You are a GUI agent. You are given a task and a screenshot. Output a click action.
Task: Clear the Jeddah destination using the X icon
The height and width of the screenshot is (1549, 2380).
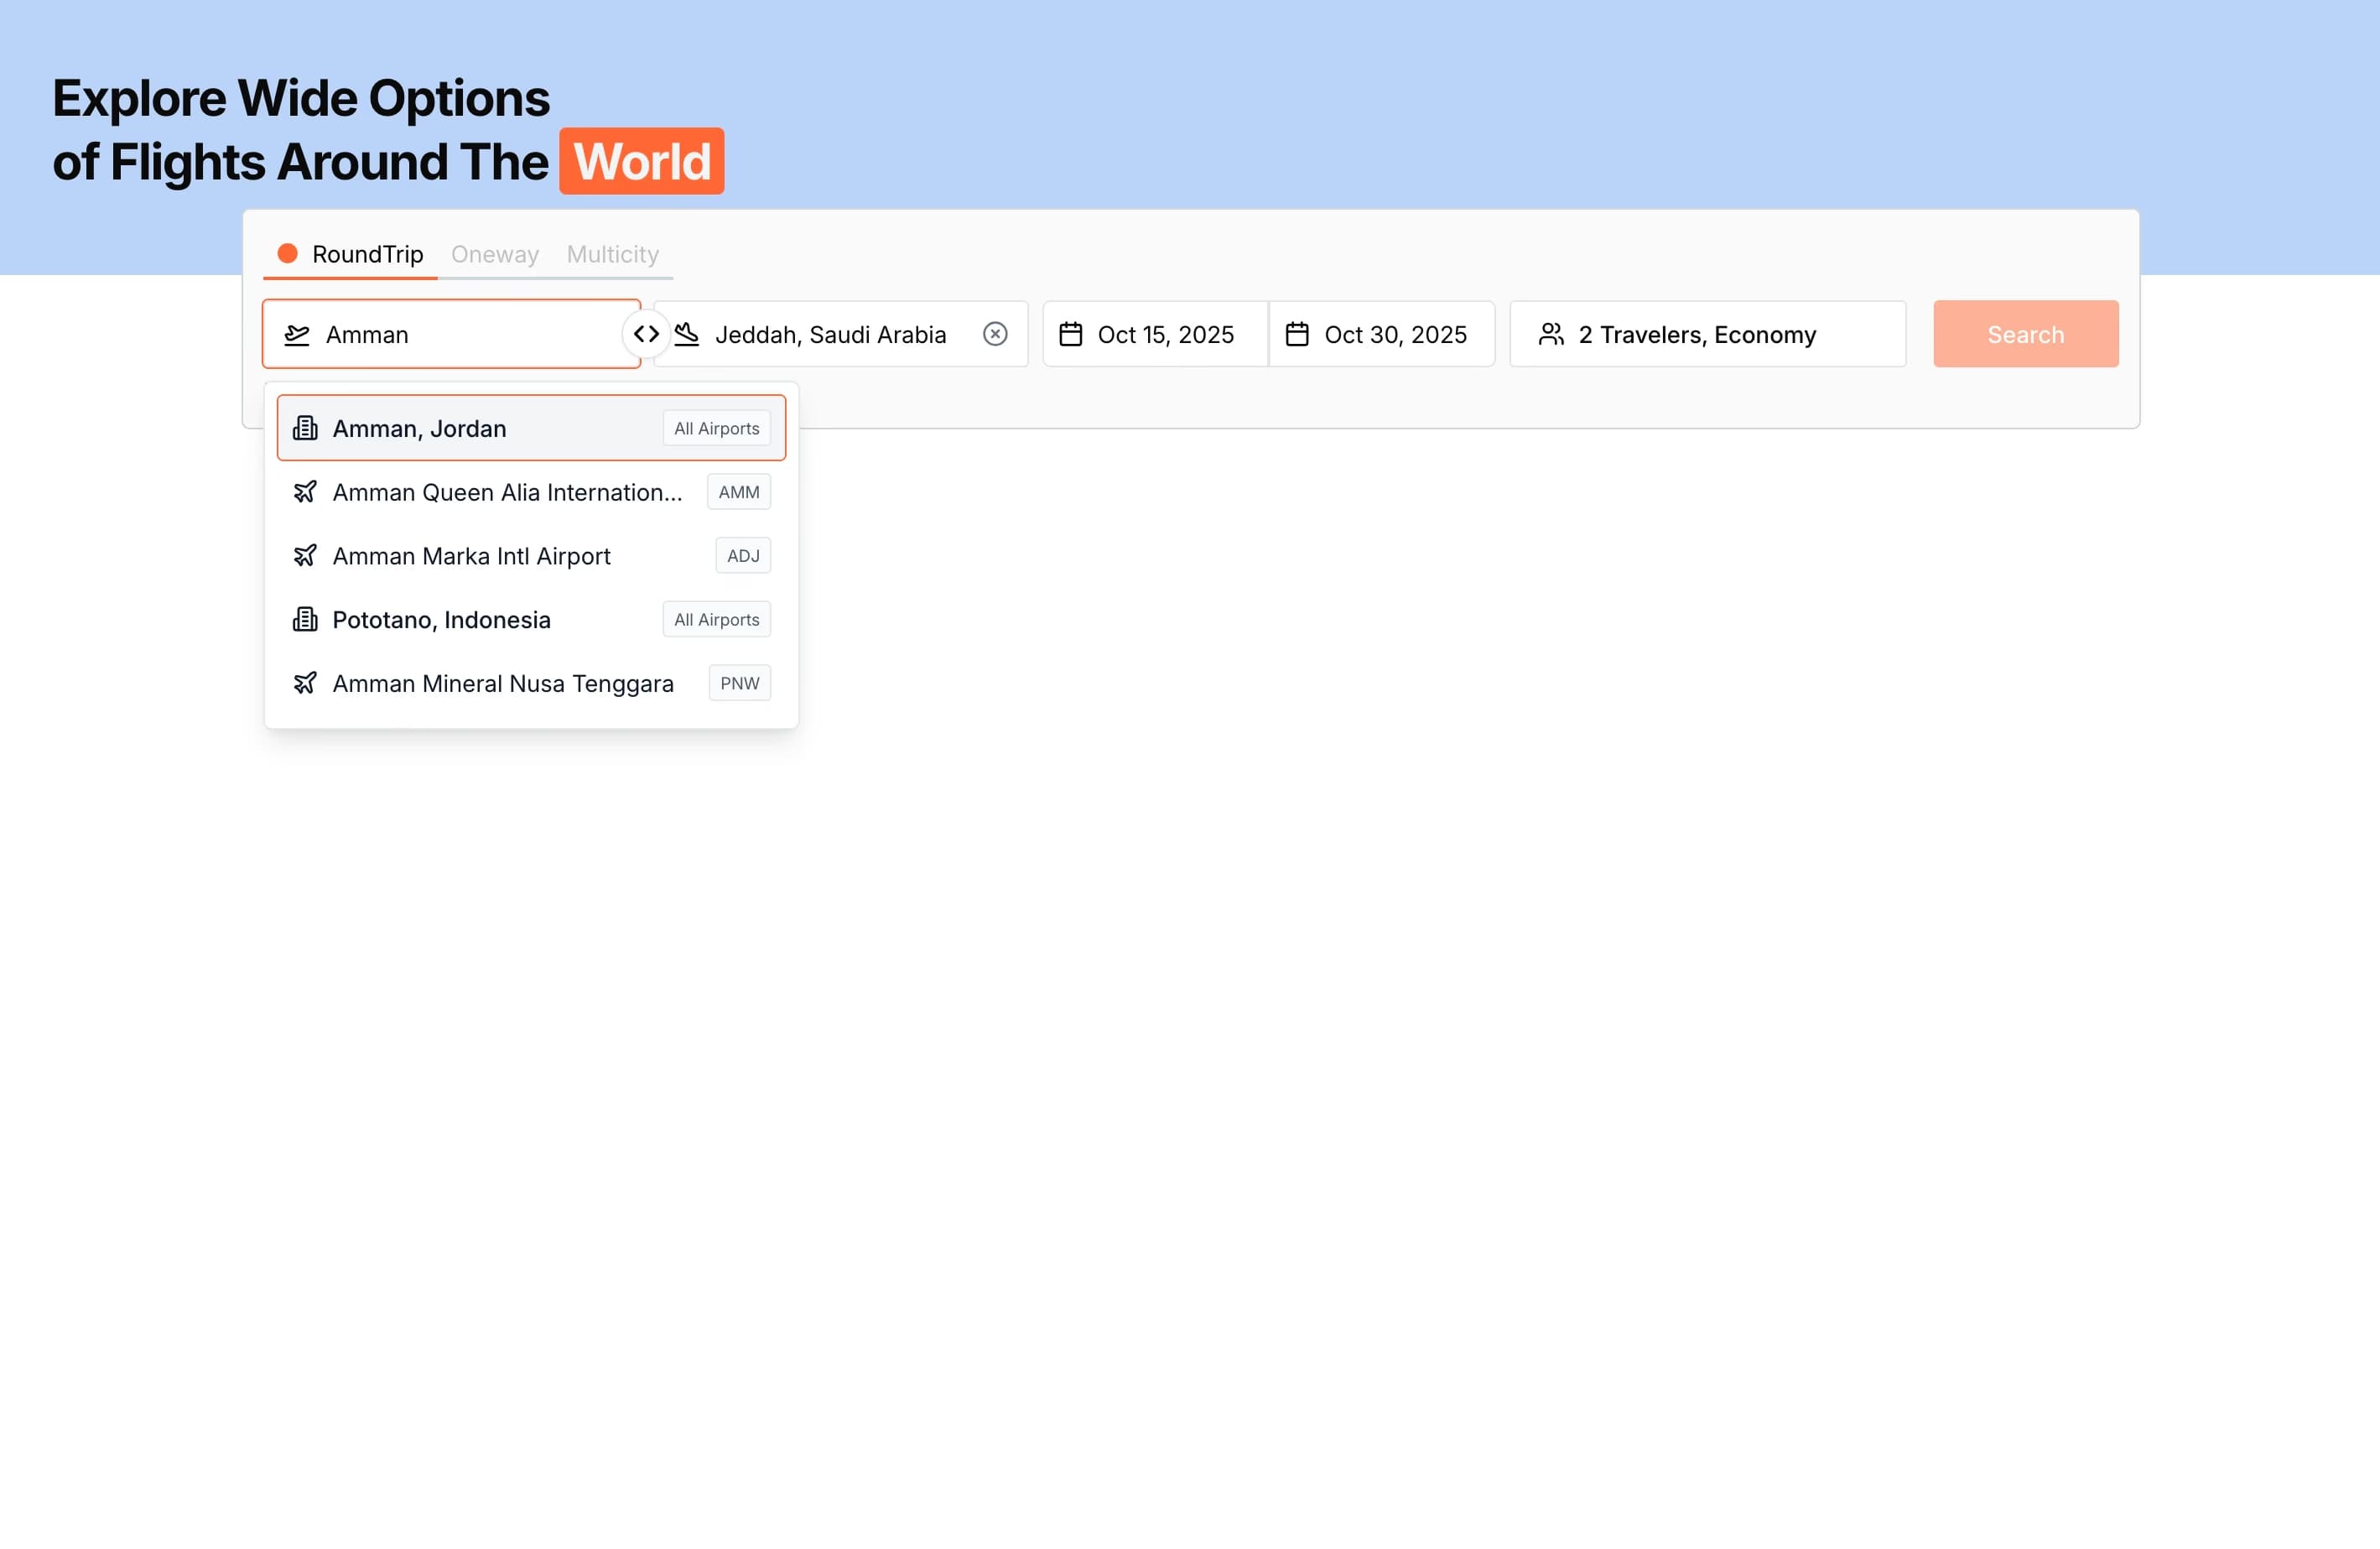click(x=995, y=334)
